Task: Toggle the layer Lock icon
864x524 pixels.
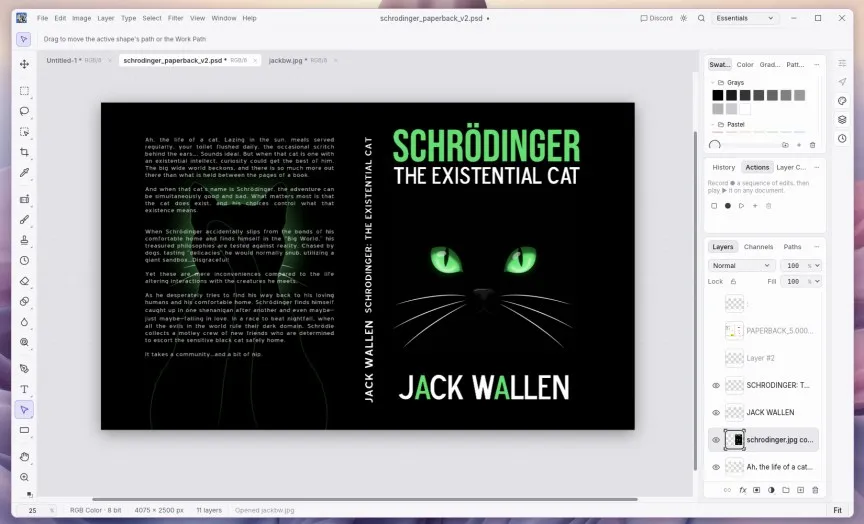Action: pyautogui.click(x=733, y=281)
